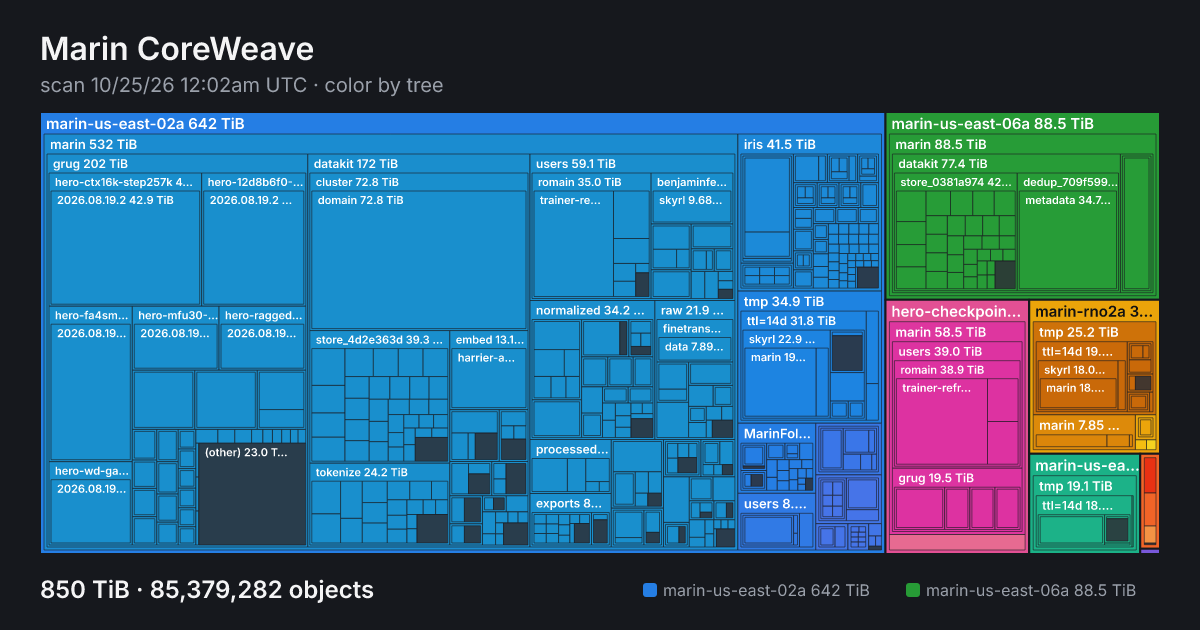Click the 'users 8....' block header
This screenshot has height=630, width=1200.
click(778, 504)
